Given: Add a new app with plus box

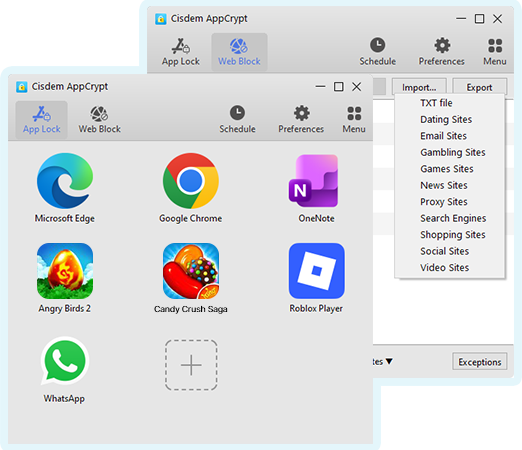Looking at the screenshot, I should 191,365.
